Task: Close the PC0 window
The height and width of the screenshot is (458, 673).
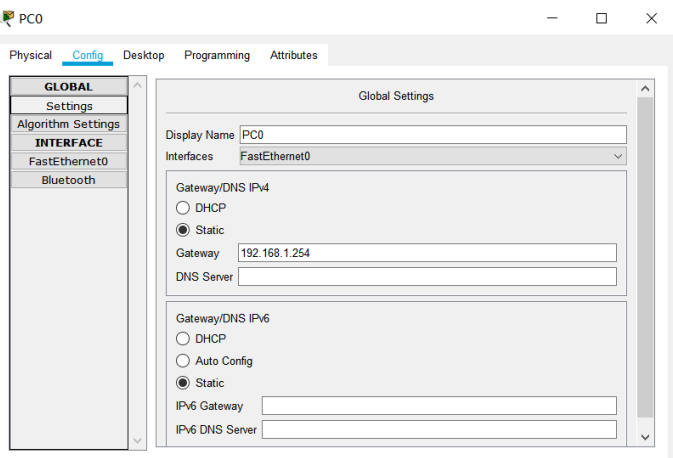Action: [652, 18]
